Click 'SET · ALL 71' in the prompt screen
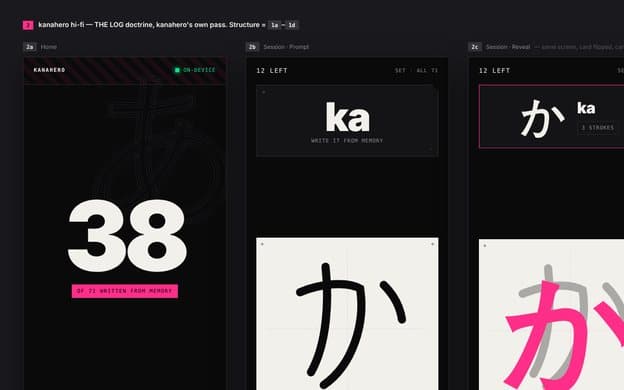This screenshot has height=390, width=624. pyautogui.click(x=416, y=70)
